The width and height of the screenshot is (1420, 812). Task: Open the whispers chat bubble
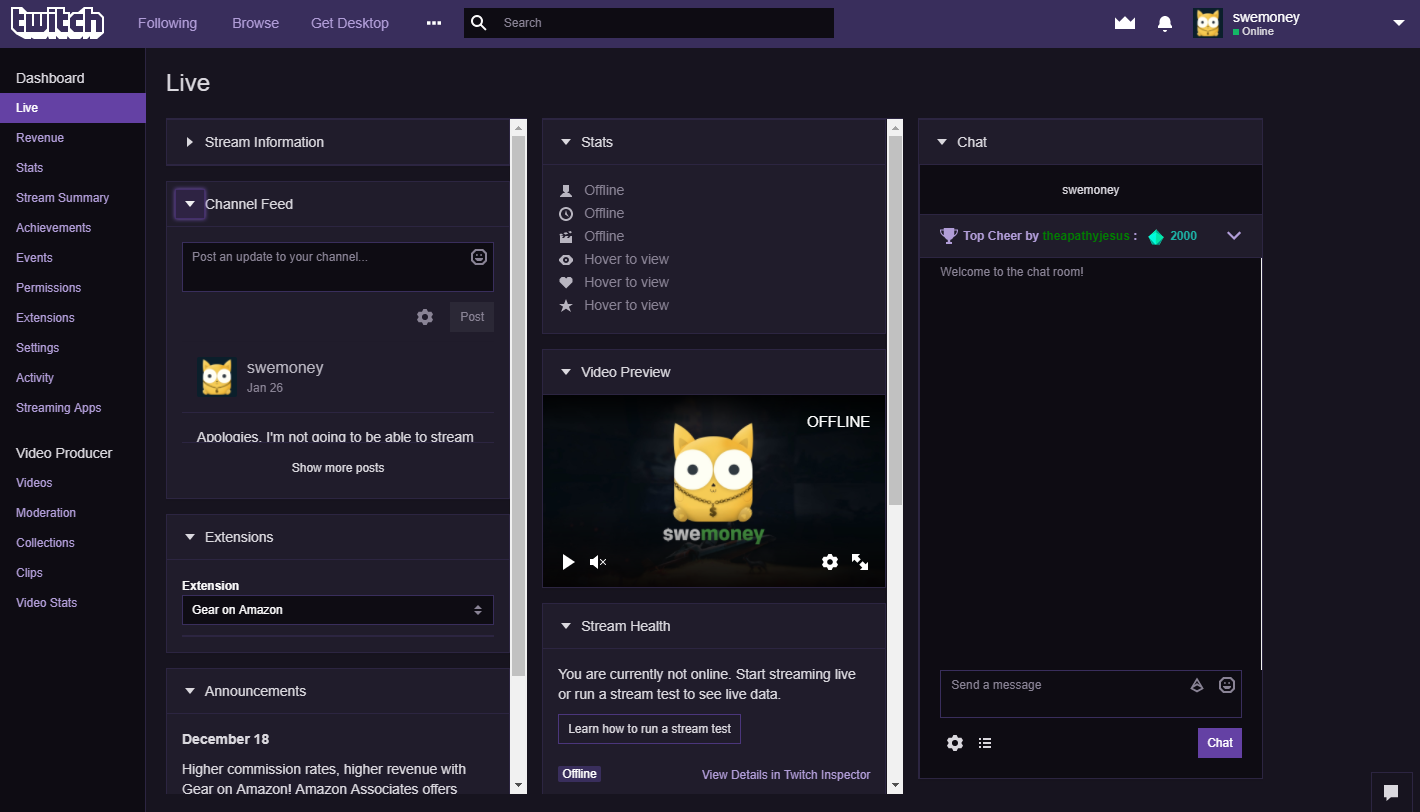coord(1391,792)
